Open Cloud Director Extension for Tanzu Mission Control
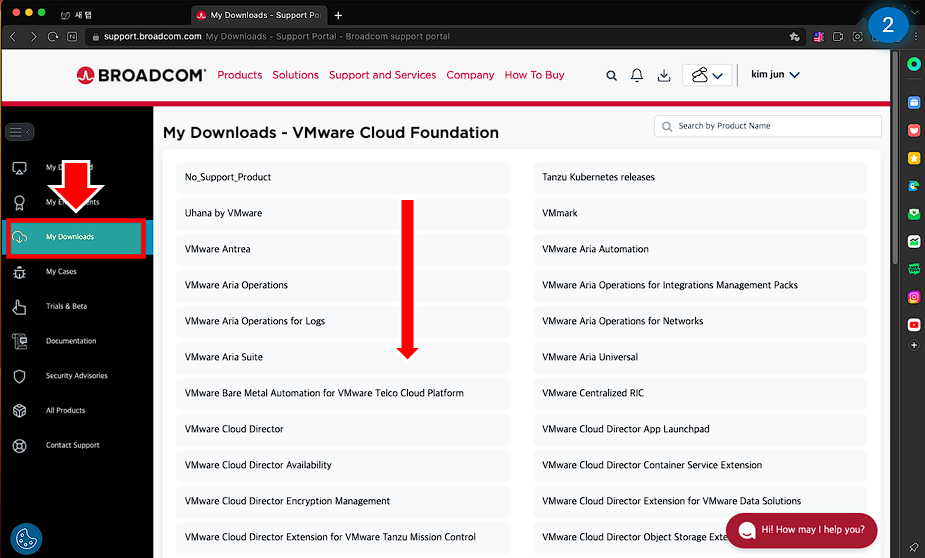Viewport: 925px width, 558px height. click(x=343, y=537)
